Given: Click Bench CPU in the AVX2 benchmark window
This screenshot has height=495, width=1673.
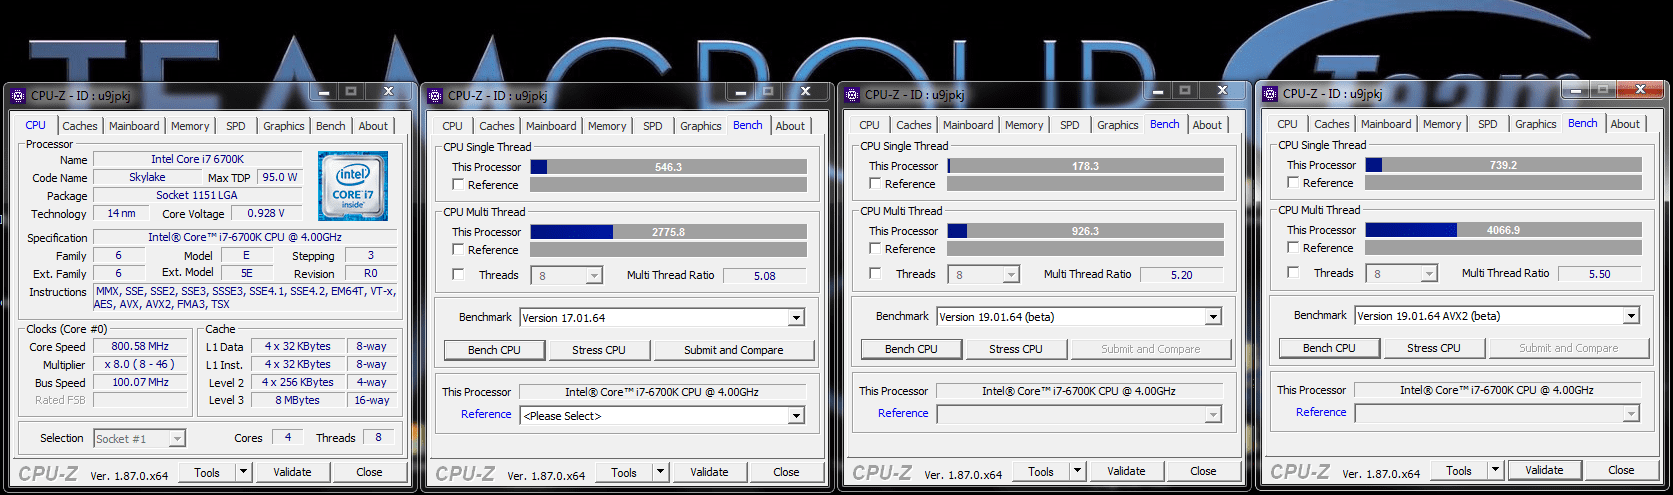Looking at the screenshot, I should (x=1329, y=348).
